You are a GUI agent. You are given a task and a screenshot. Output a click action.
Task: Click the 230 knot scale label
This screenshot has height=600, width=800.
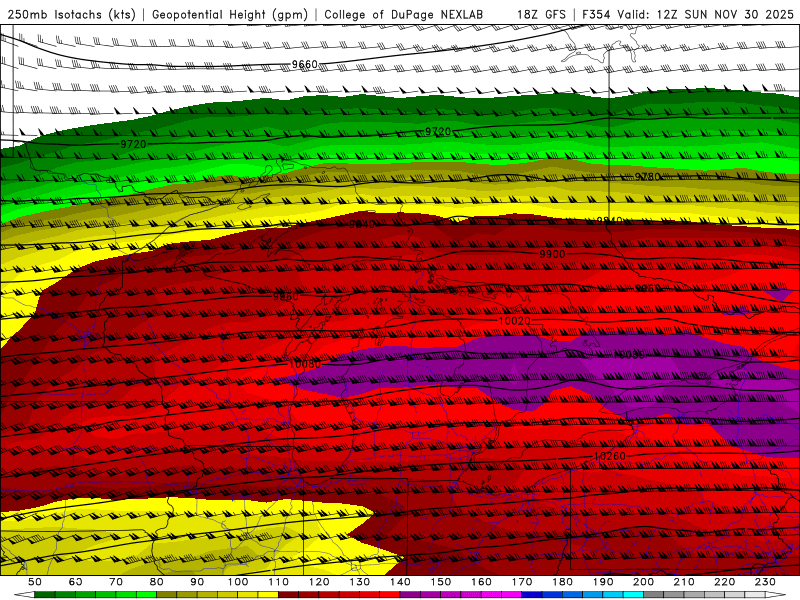pyautogui.click(x=765, y=582)
